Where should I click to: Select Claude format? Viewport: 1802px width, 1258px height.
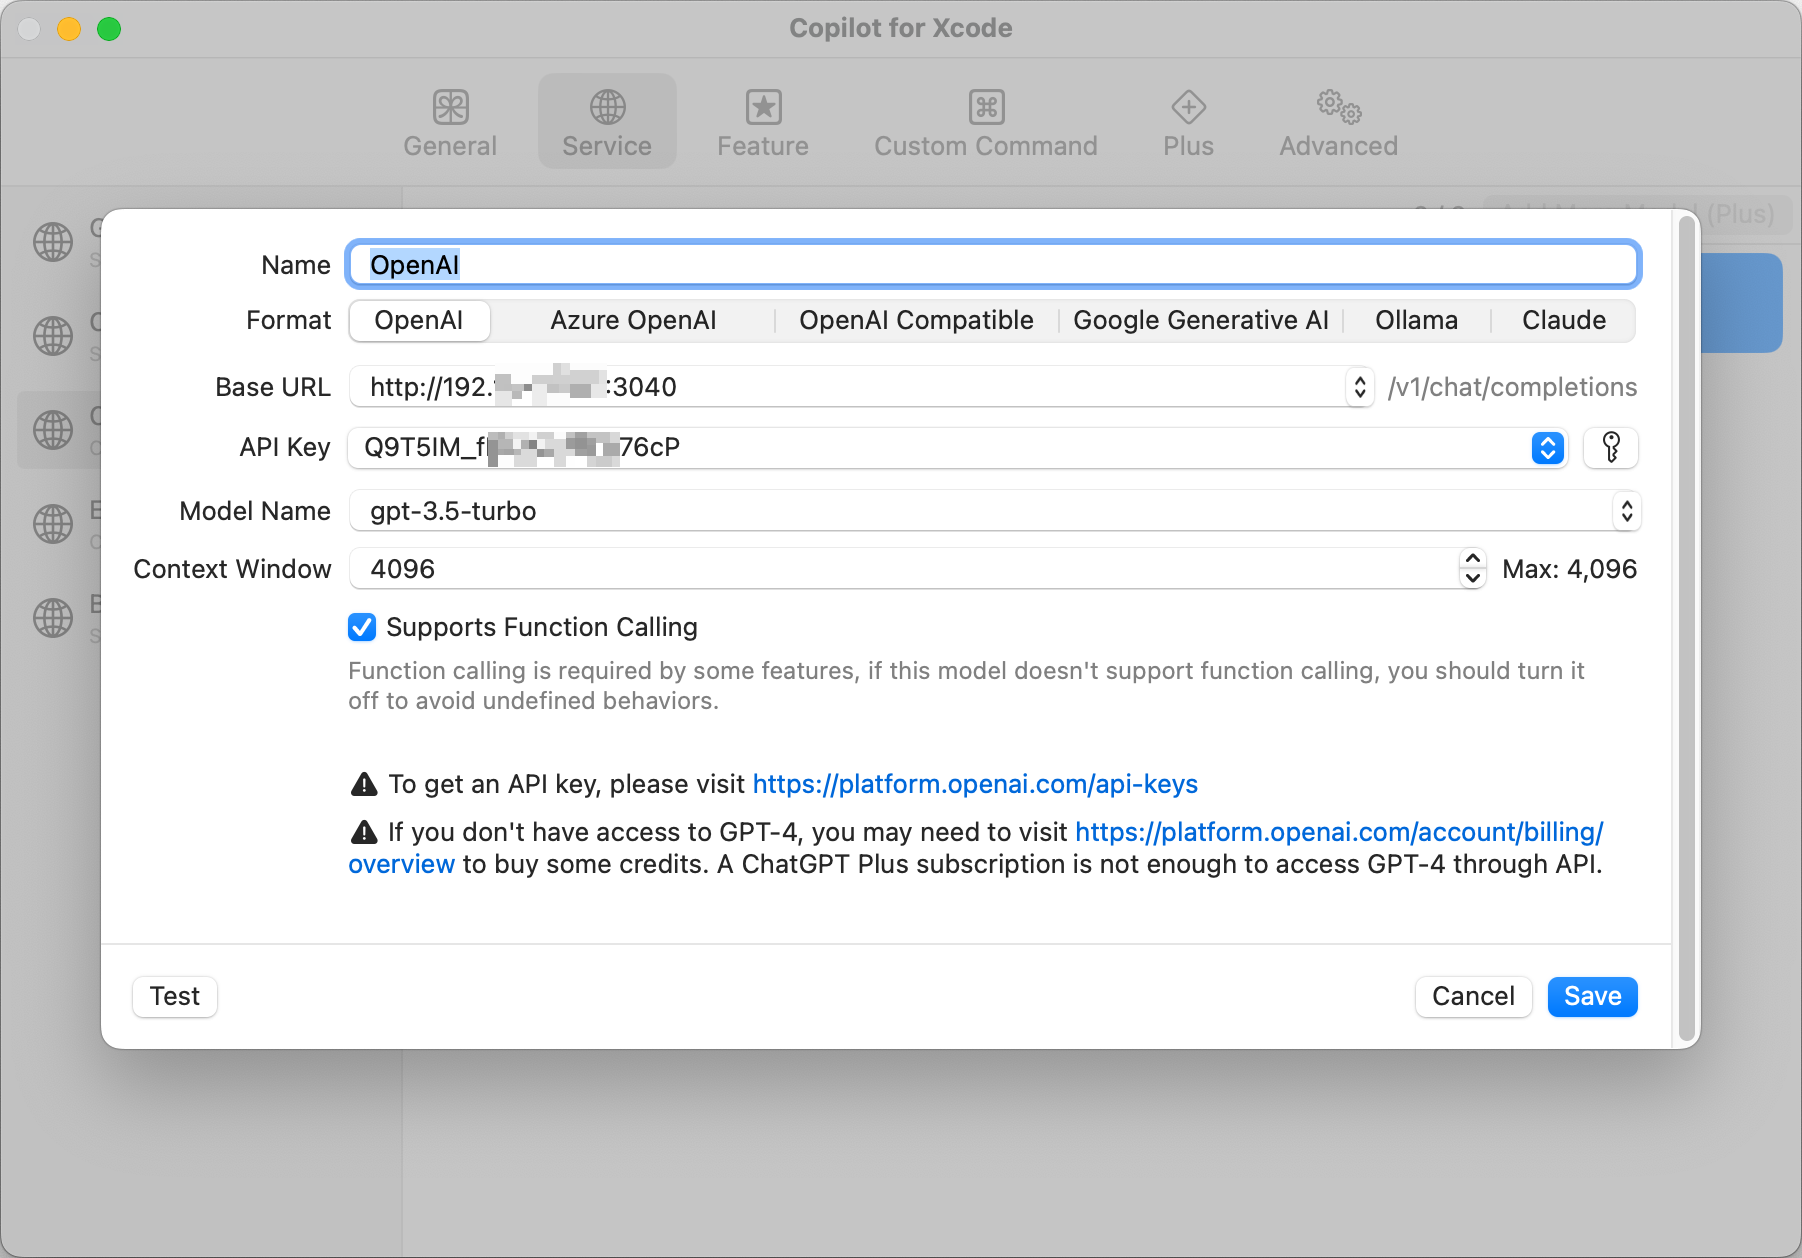pos(1564,320)
